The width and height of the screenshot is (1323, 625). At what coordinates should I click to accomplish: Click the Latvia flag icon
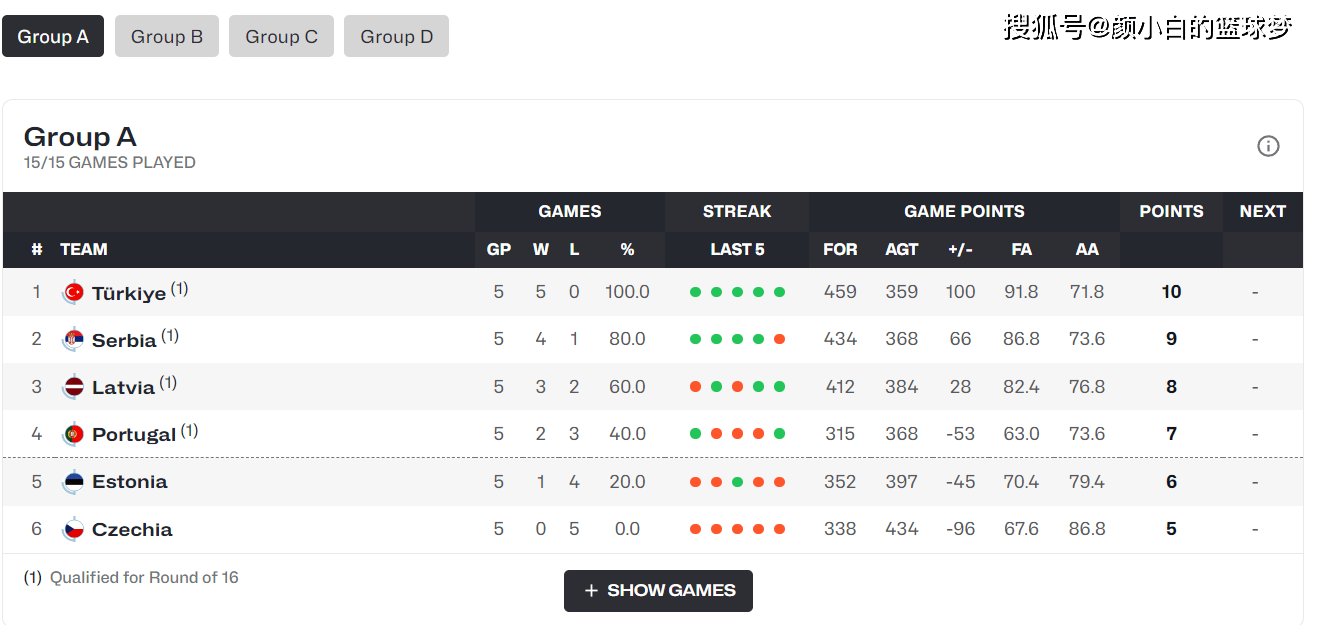73,387
